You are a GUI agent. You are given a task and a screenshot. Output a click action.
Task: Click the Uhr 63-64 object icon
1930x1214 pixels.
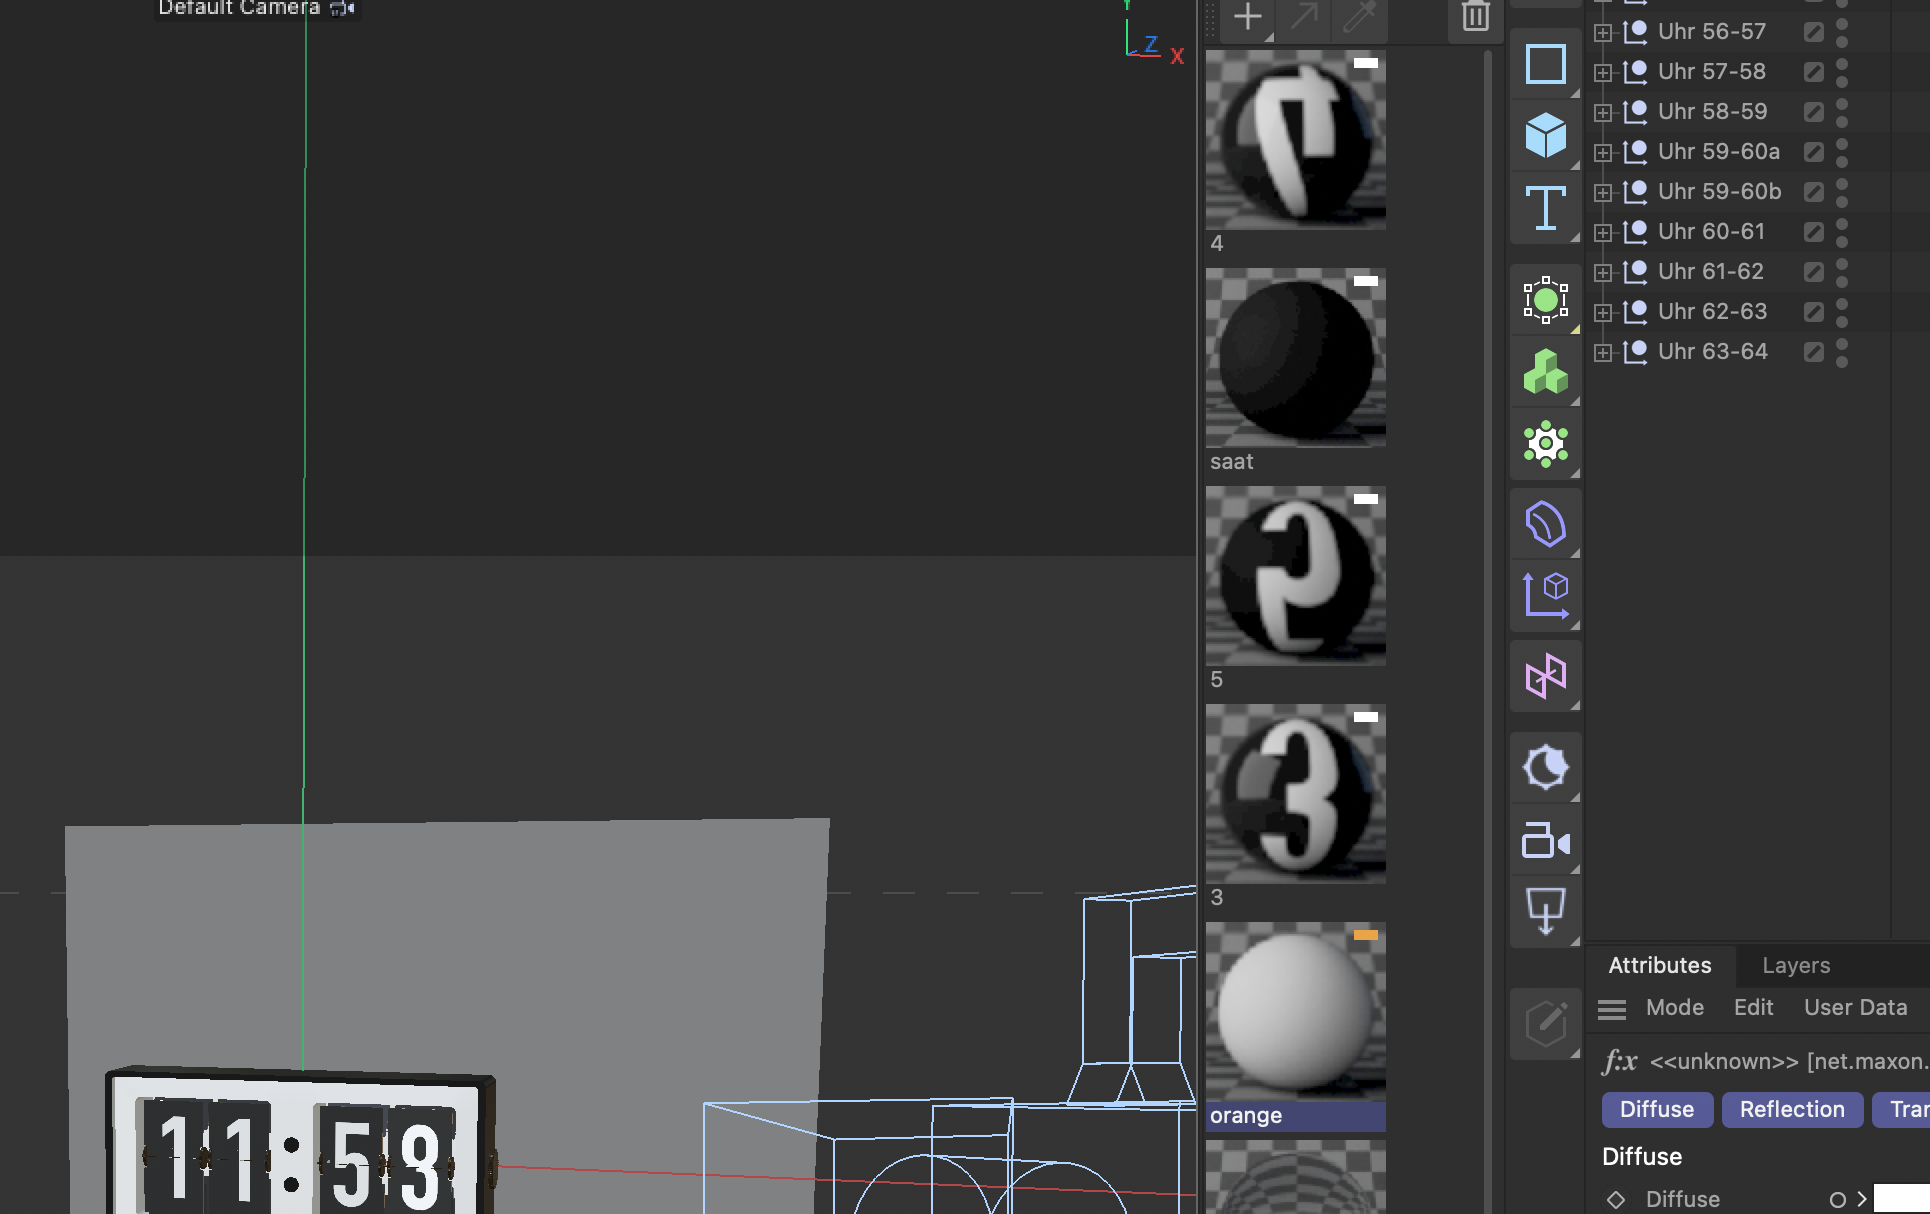pos(1635,352)
